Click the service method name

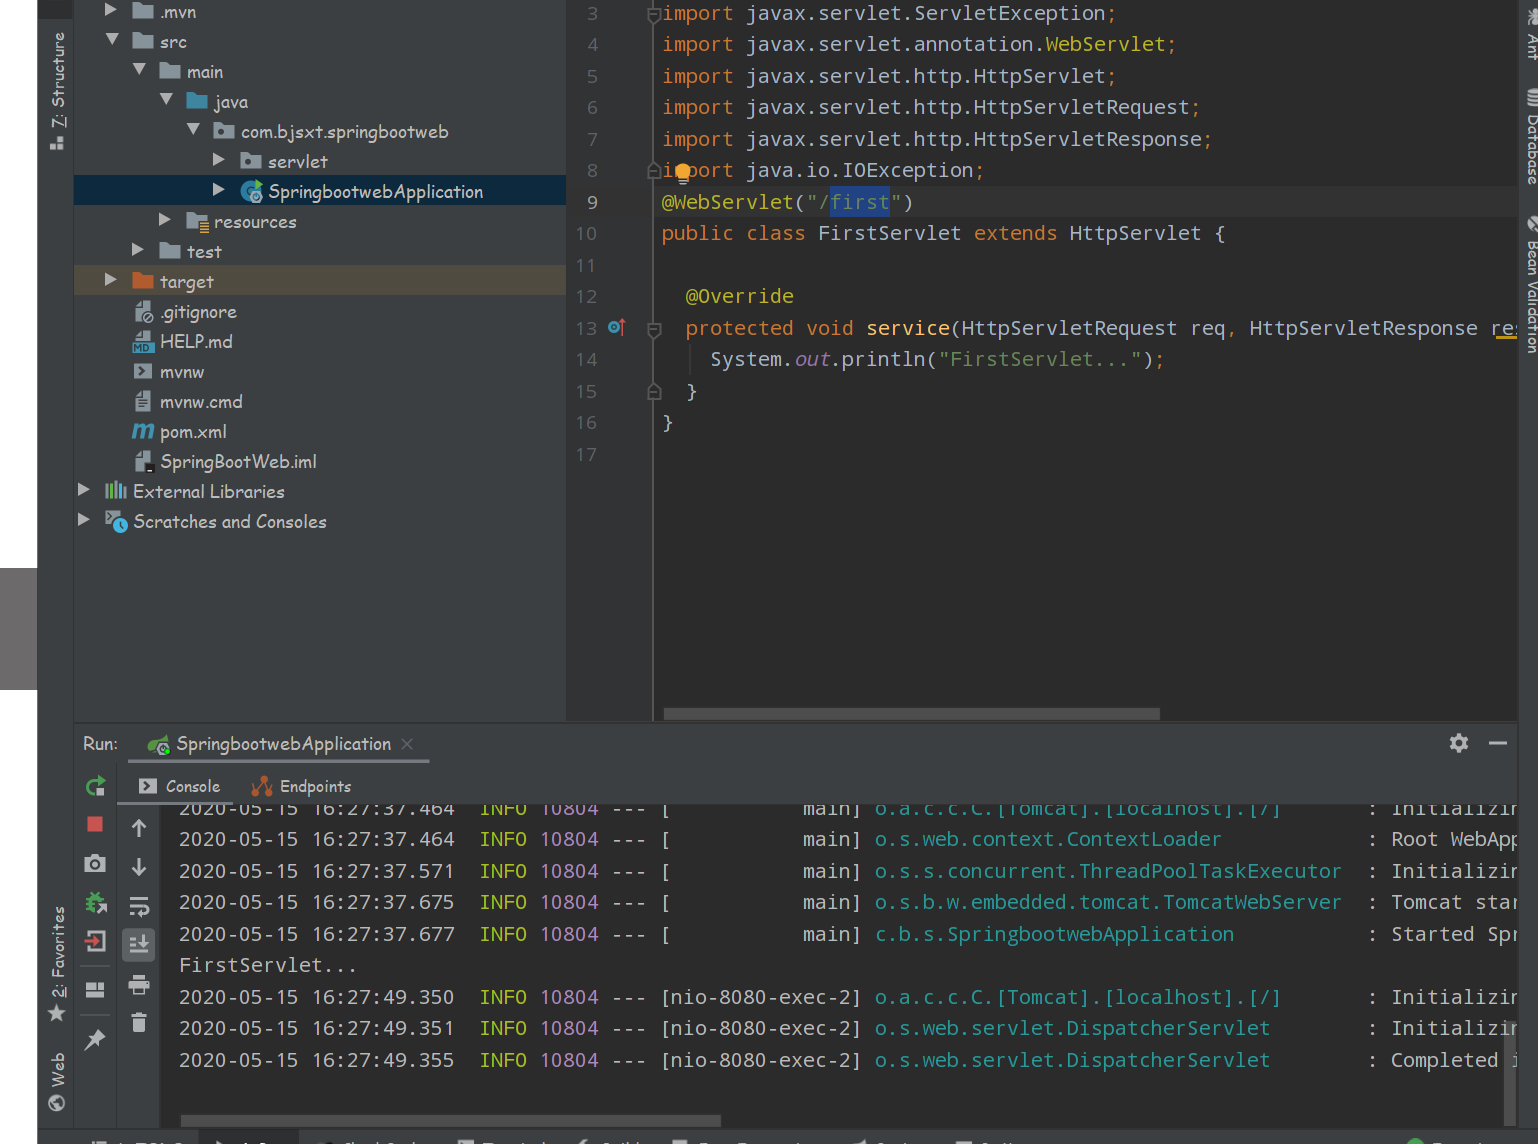pyautogui.click(x=908, y=328)
